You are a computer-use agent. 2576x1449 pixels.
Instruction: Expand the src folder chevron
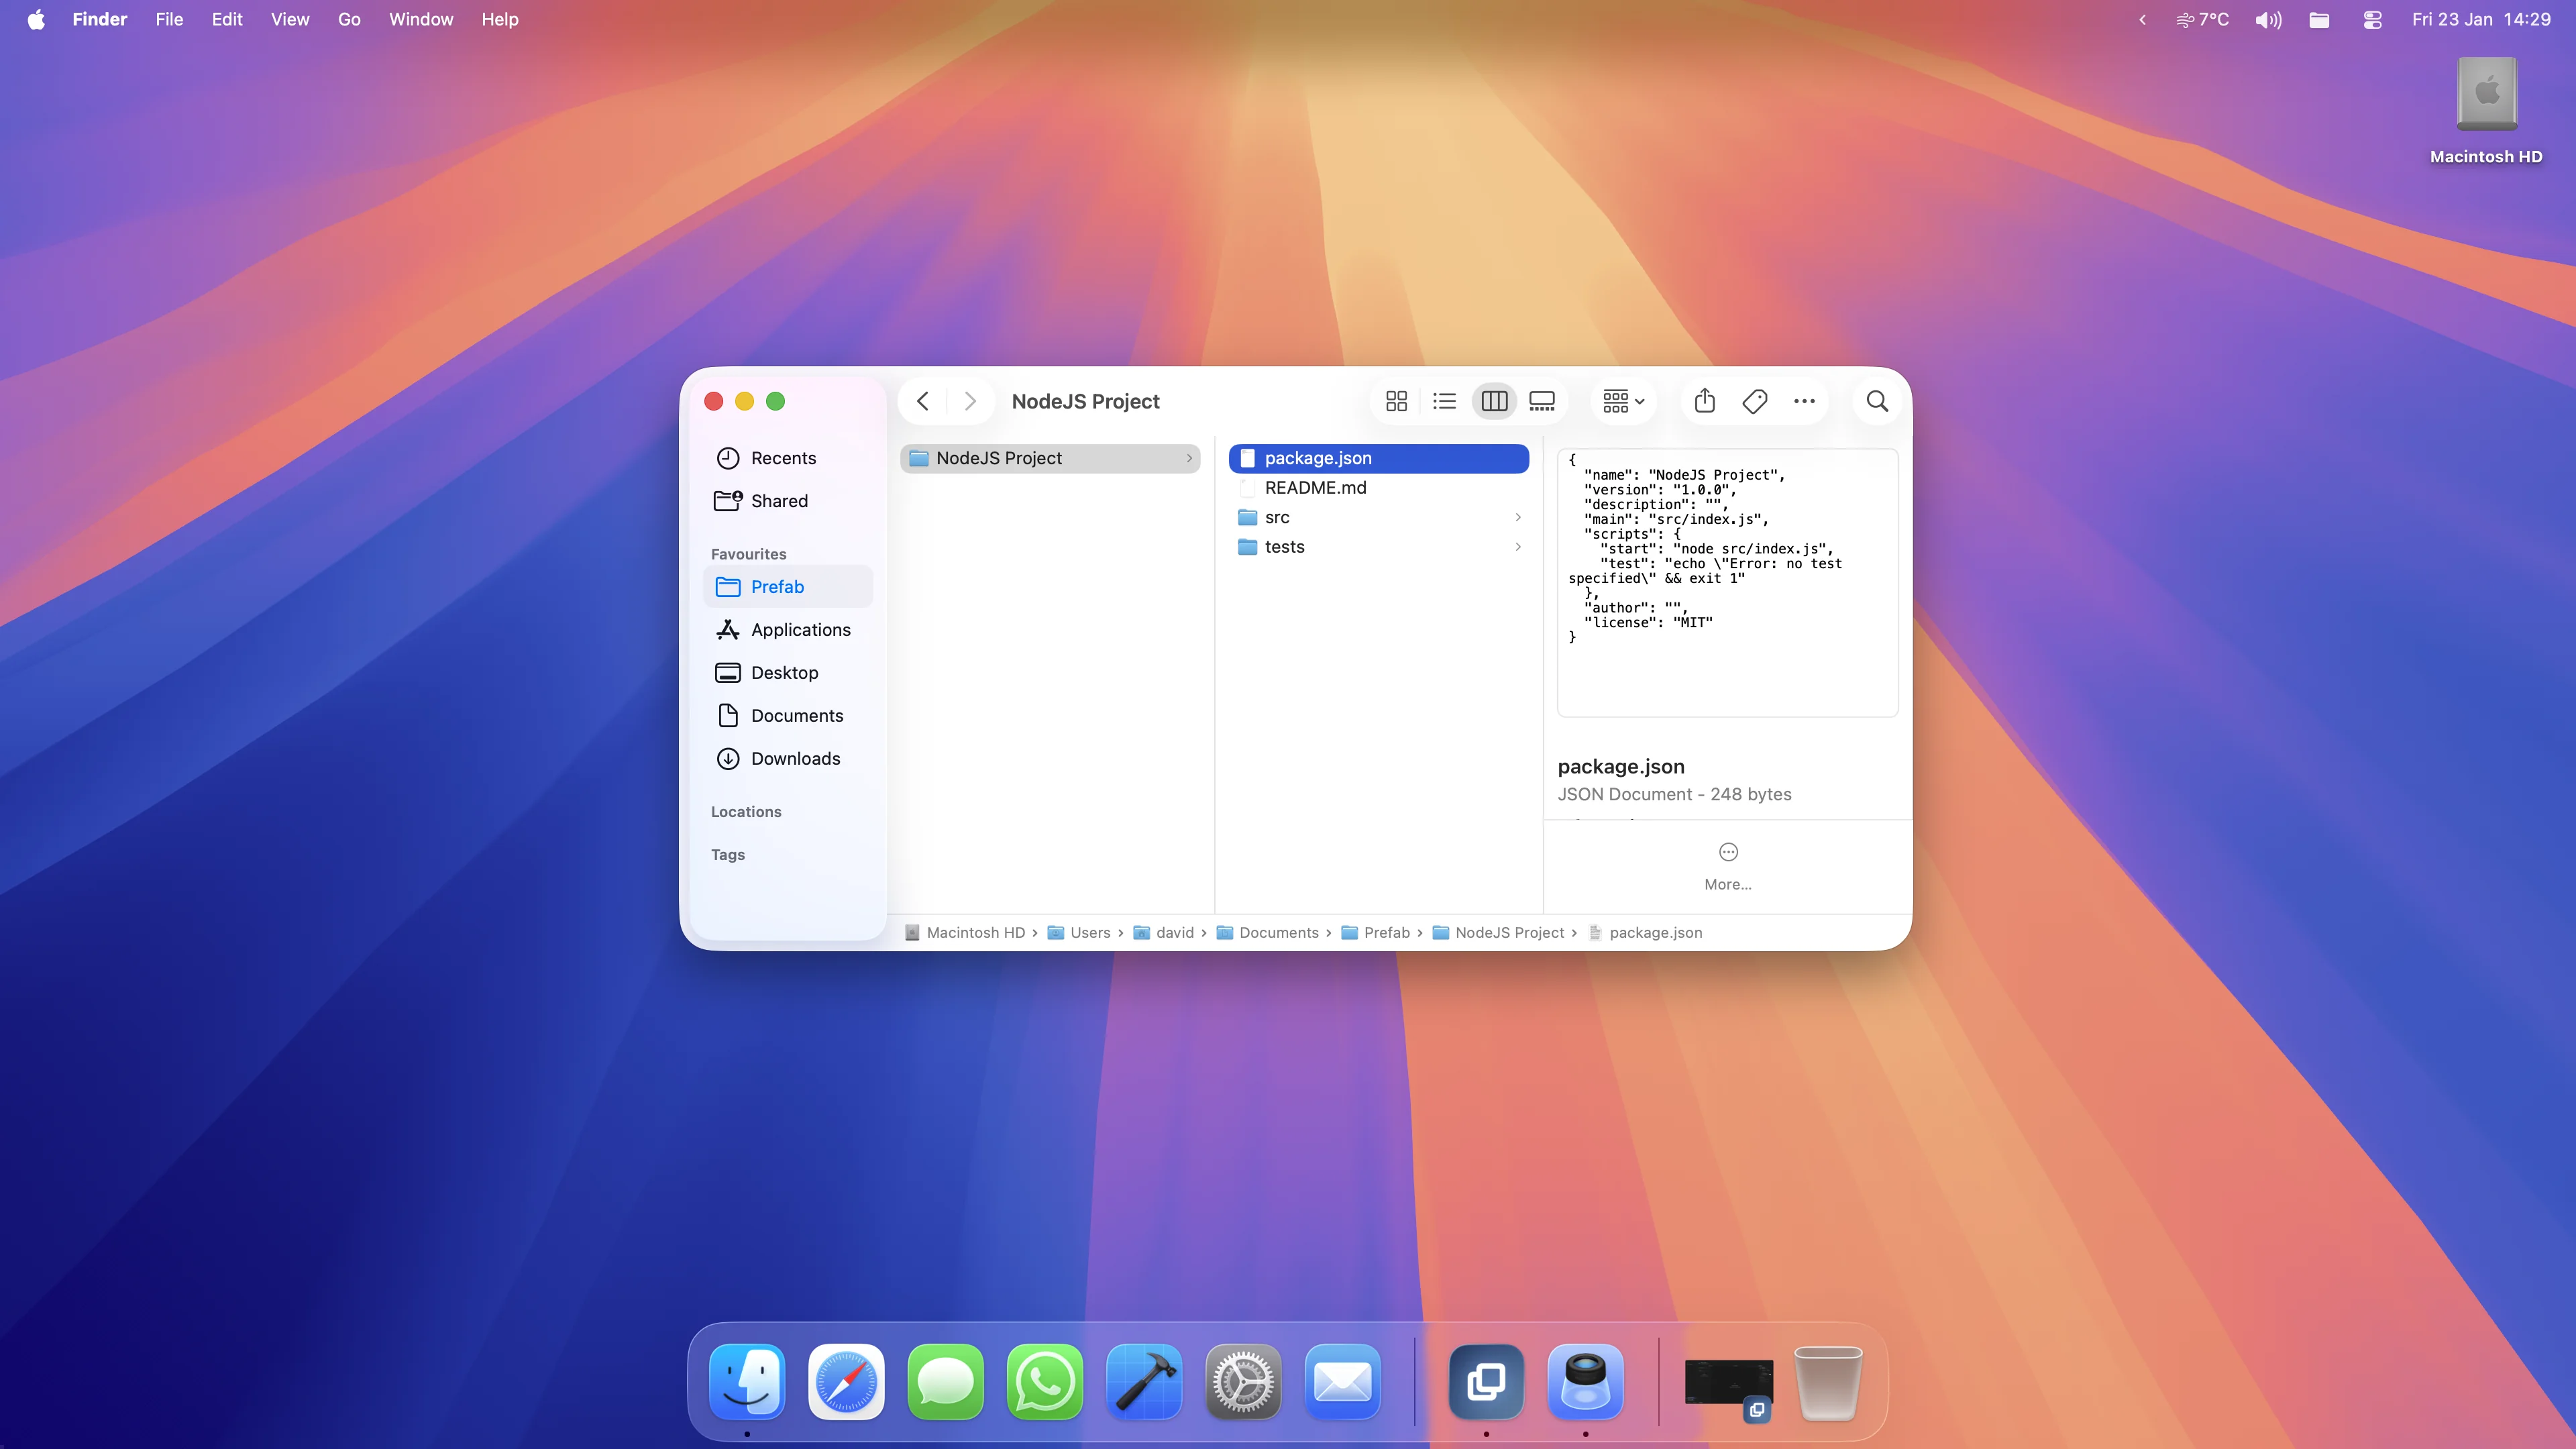coord(1518,517)
